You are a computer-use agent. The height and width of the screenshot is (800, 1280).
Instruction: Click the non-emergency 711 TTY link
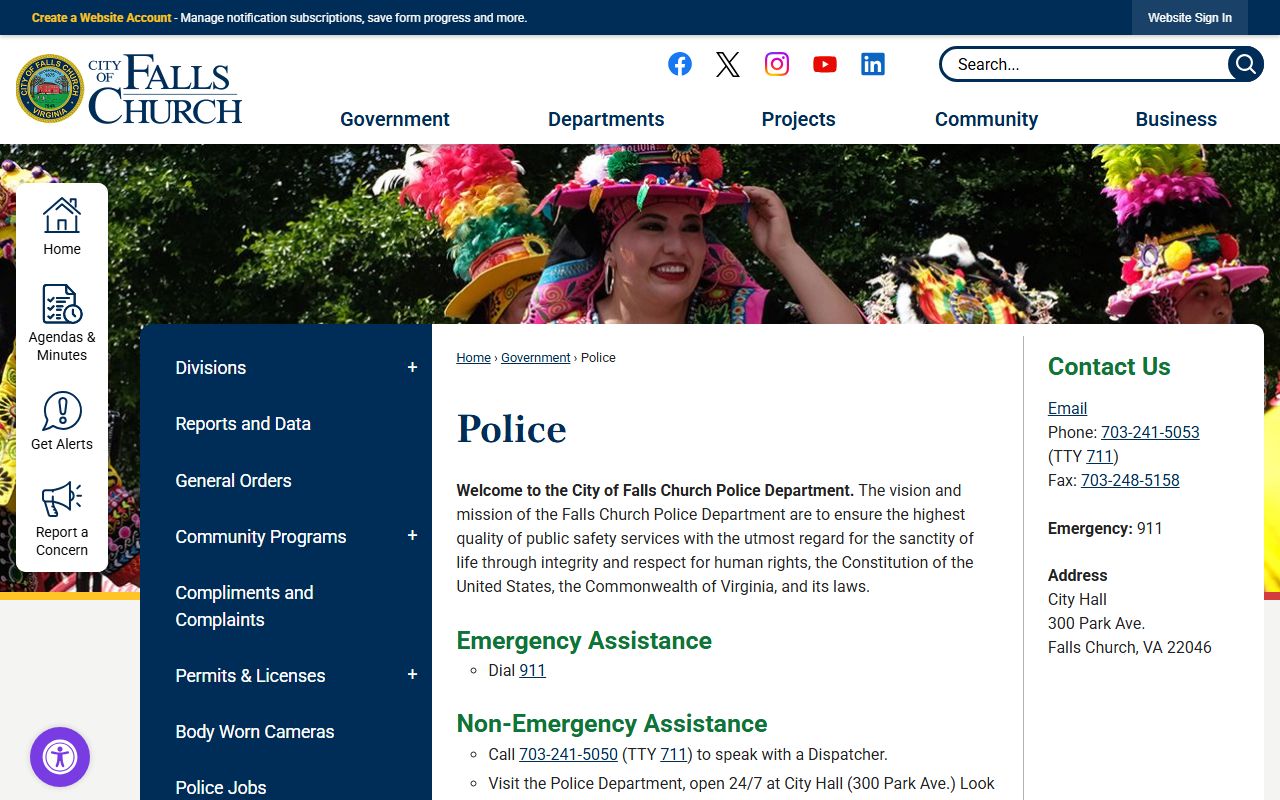coord(674,754)
